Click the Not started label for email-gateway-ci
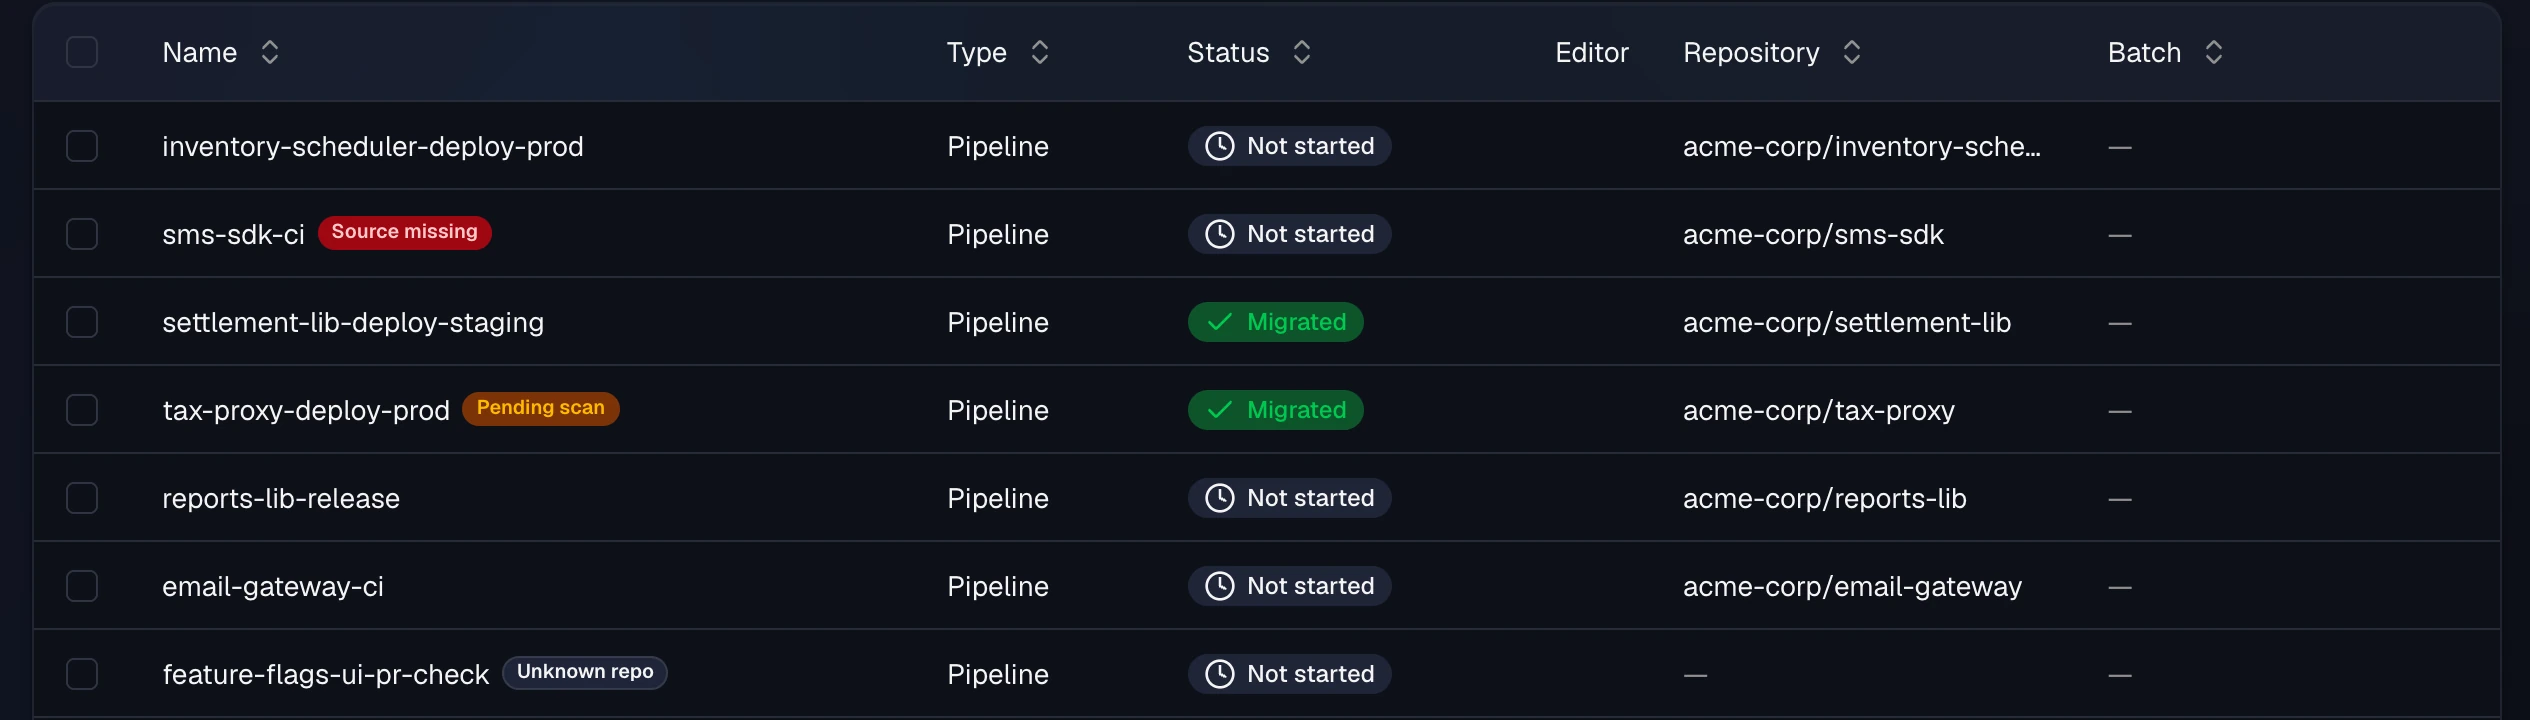 pyautogui.click(x=1311, y=586)
